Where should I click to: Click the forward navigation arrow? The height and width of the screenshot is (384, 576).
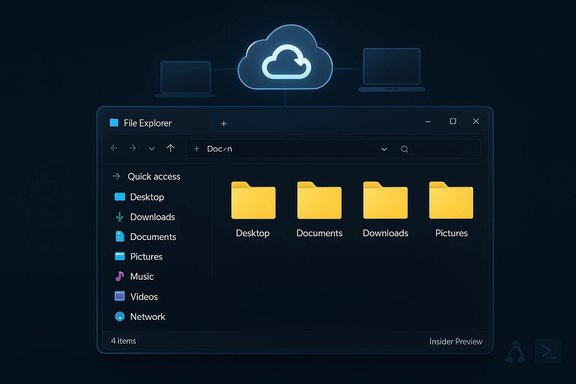[x=133, y=148]
